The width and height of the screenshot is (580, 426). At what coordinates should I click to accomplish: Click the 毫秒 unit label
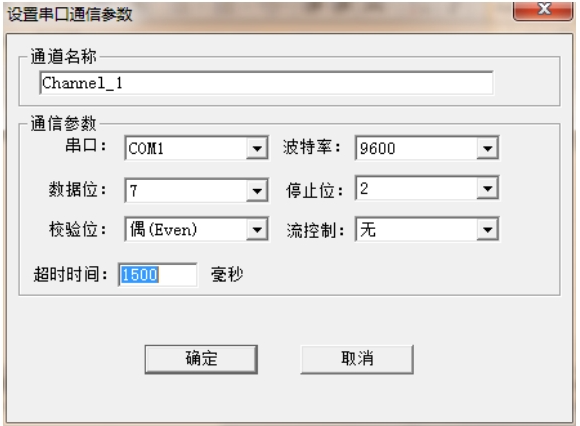[x=227, y=275]
